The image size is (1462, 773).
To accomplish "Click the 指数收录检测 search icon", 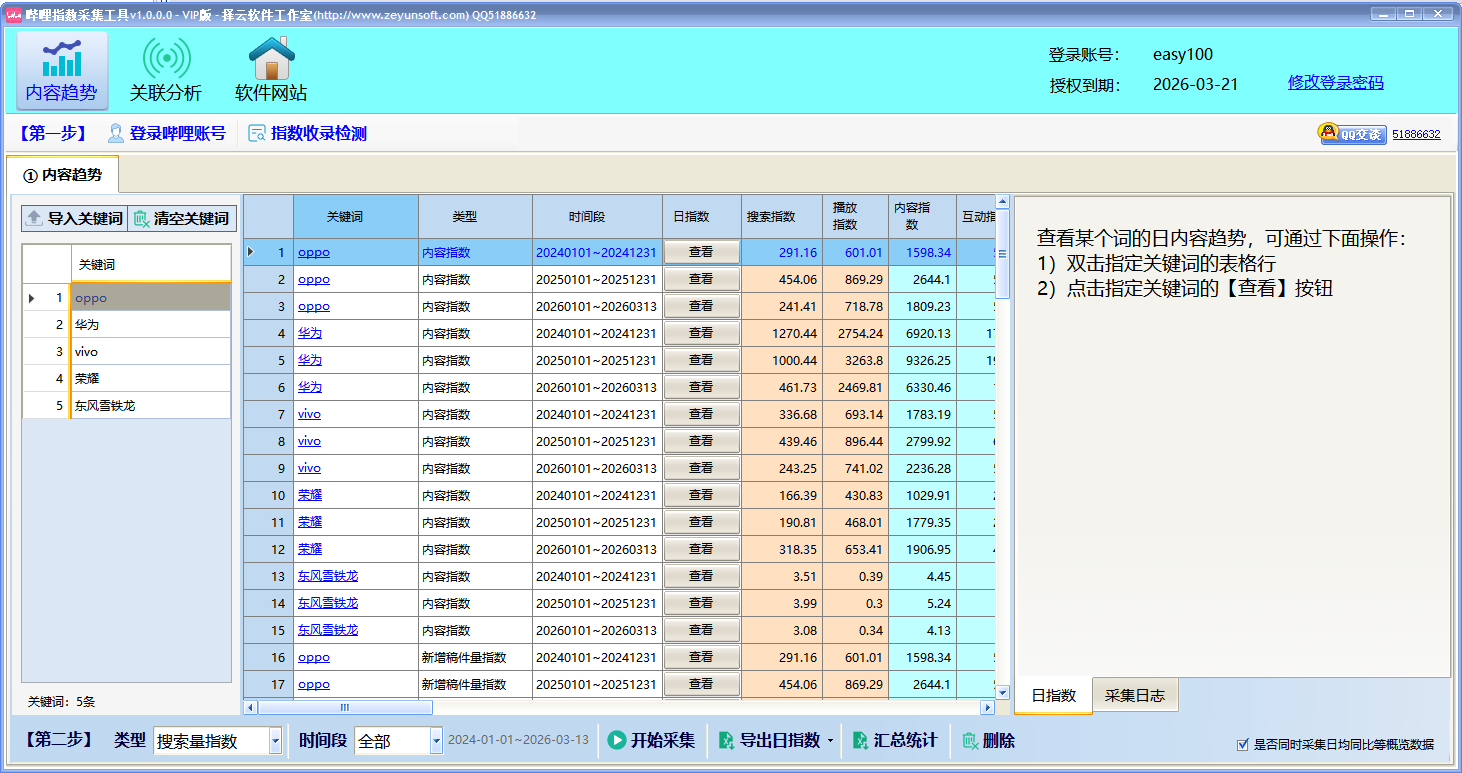I will 257,134.
